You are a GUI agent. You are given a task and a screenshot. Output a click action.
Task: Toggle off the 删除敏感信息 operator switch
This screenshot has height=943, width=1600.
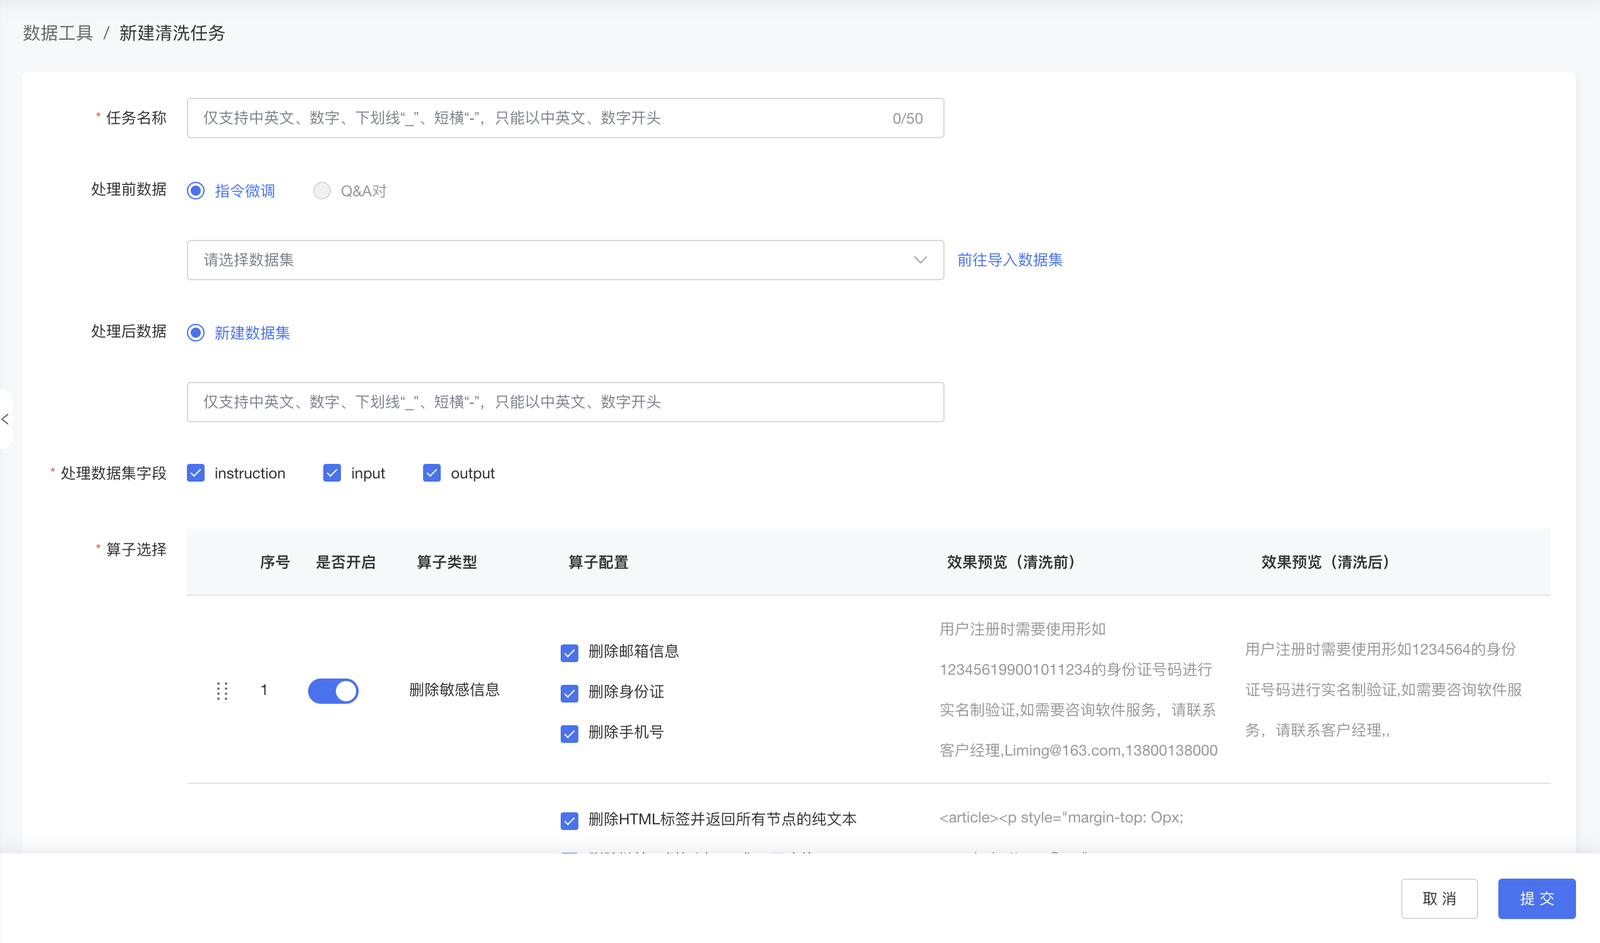tap(333, 691)
